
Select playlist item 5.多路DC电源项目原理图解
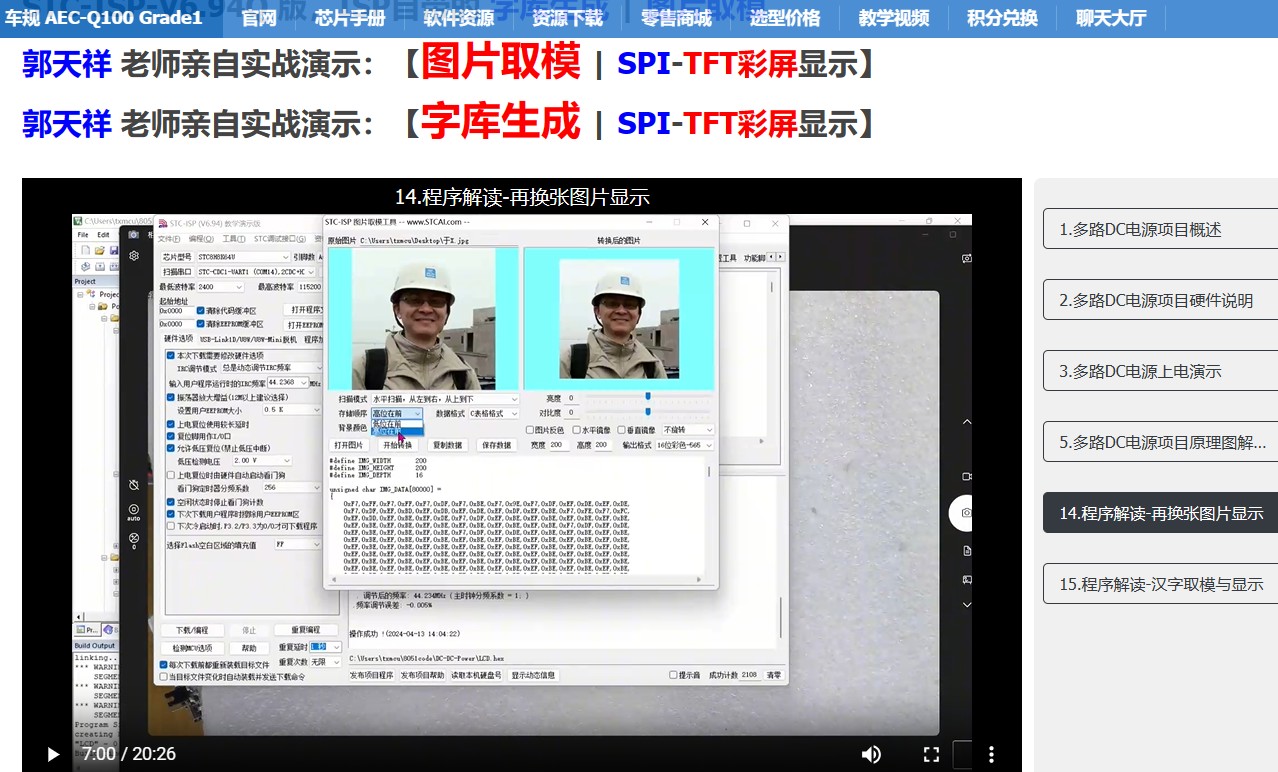coord(1160,442)
